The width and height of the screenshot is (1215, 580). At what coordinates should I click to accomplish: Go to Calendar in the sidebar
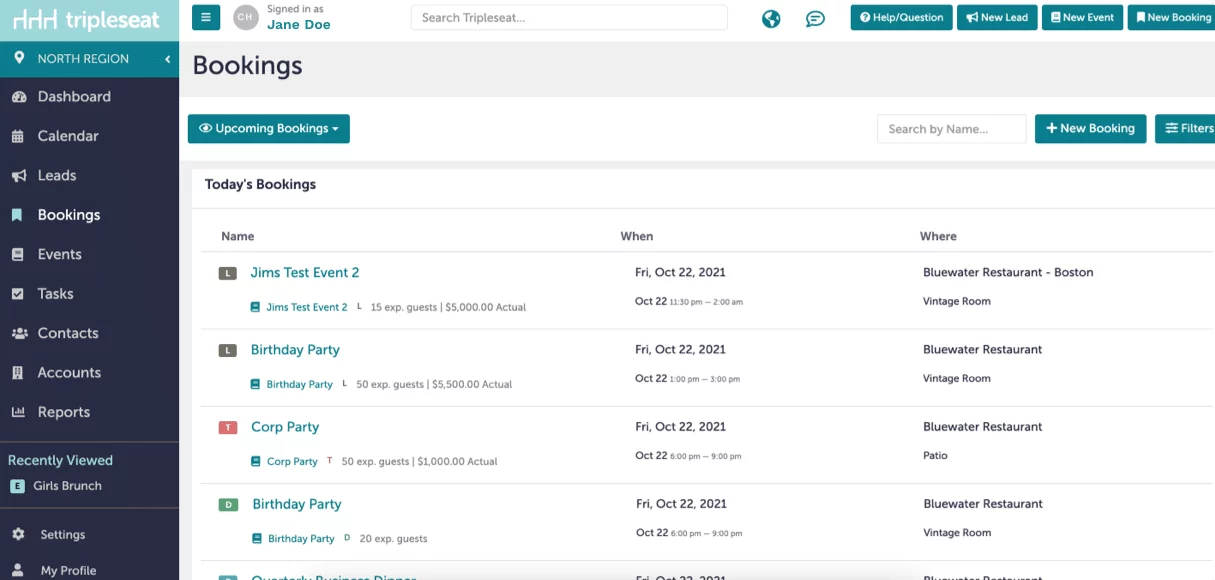[67, 136]
